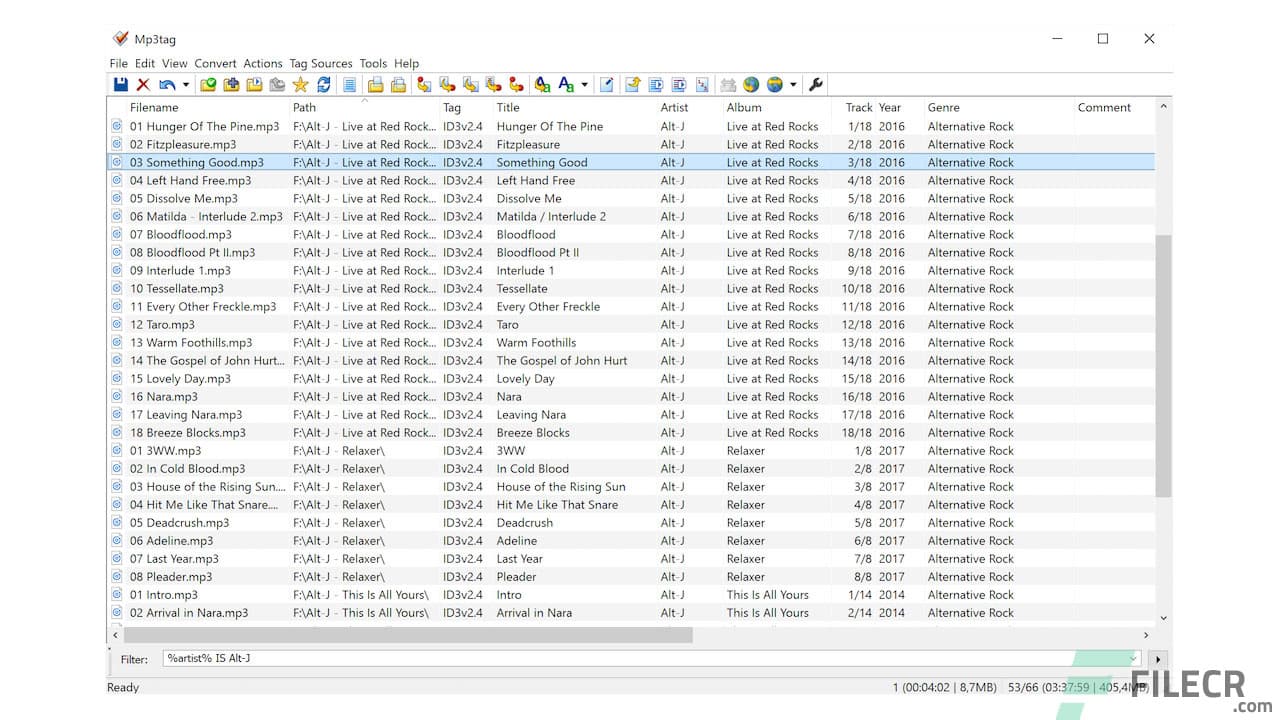Open the Tag Sources menu

(320, 63)
